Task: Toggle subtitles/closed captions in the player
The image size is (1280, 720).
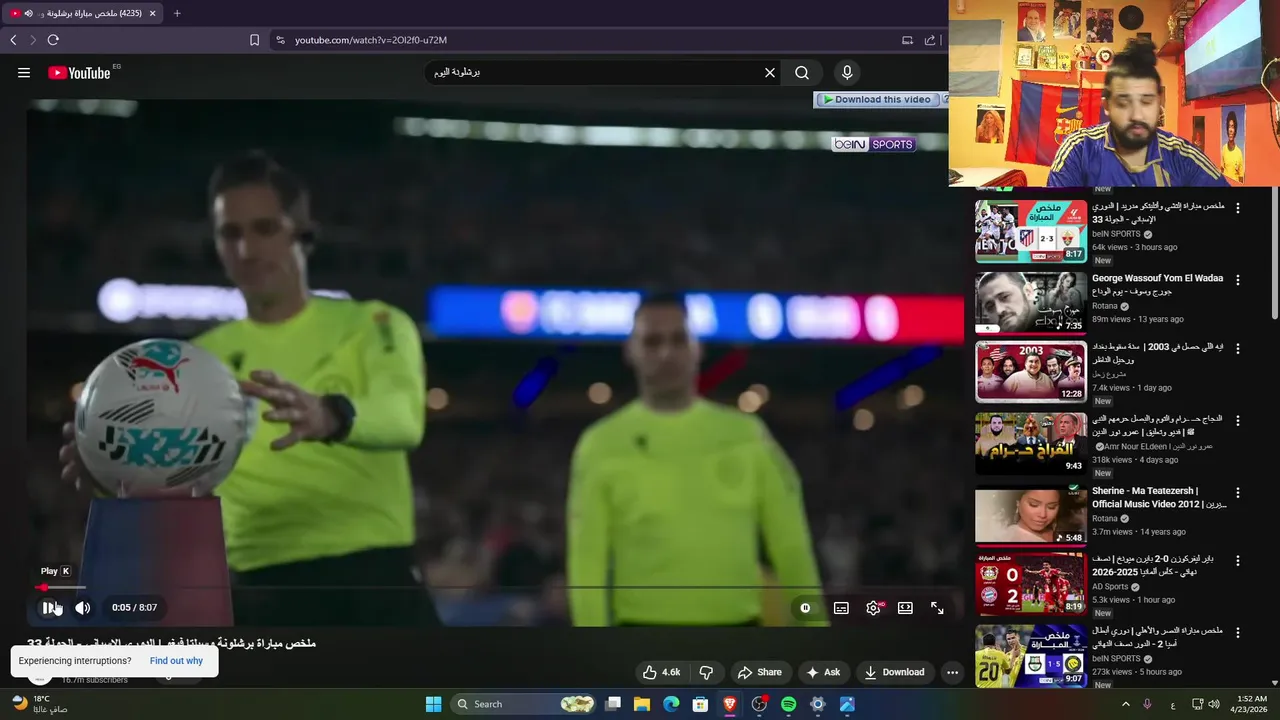Action: [842, 608]
